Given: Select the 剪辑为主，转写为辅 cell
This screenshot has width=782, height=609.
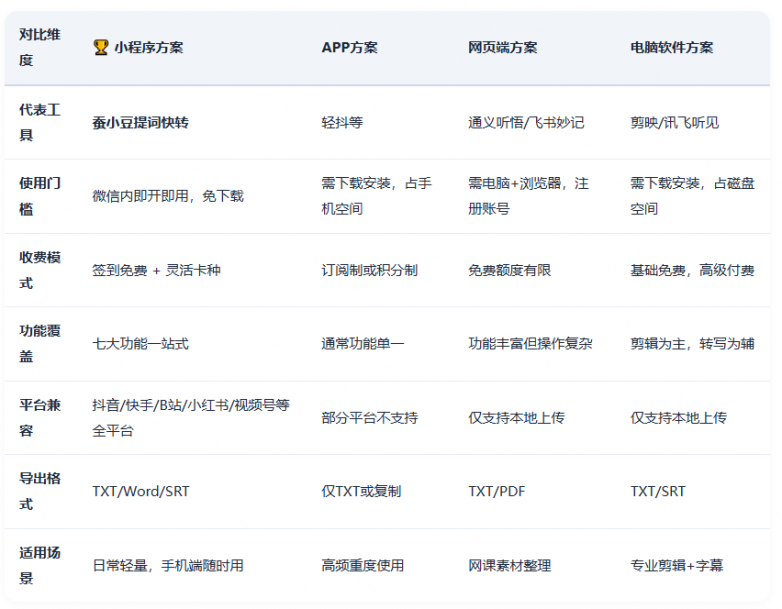Looking at the screenshot, I should click(x=692, y=344).
